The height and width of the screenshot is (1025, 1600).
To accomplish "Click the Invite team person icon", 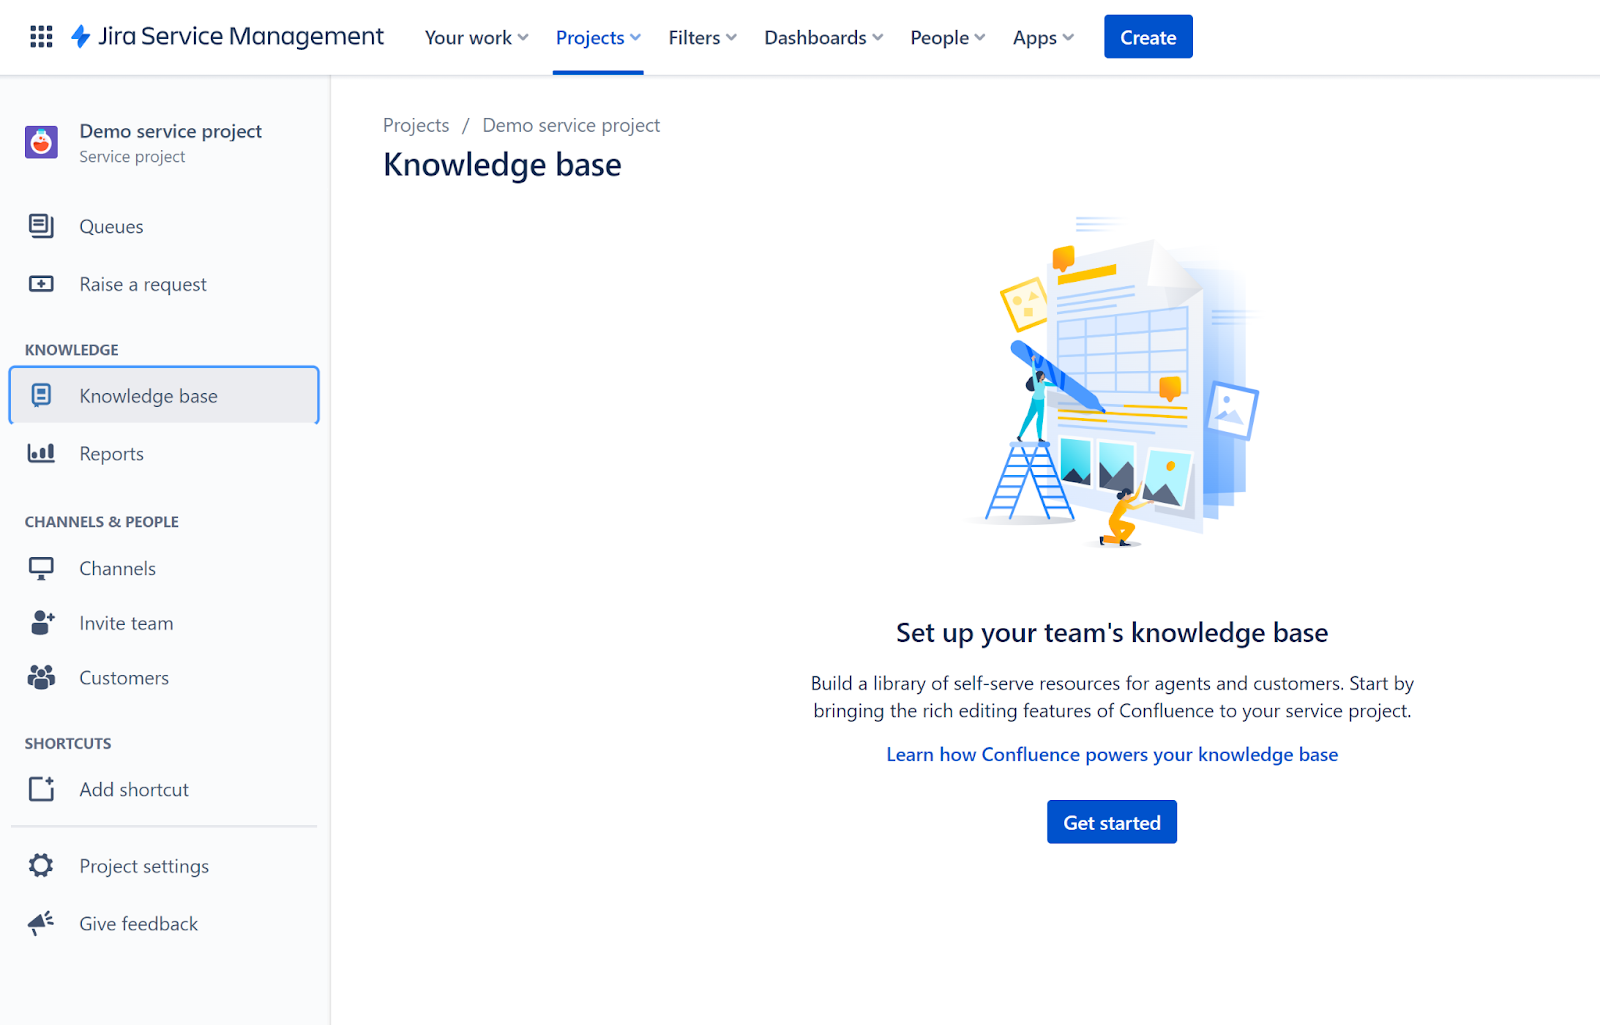I will click(41, 623).
